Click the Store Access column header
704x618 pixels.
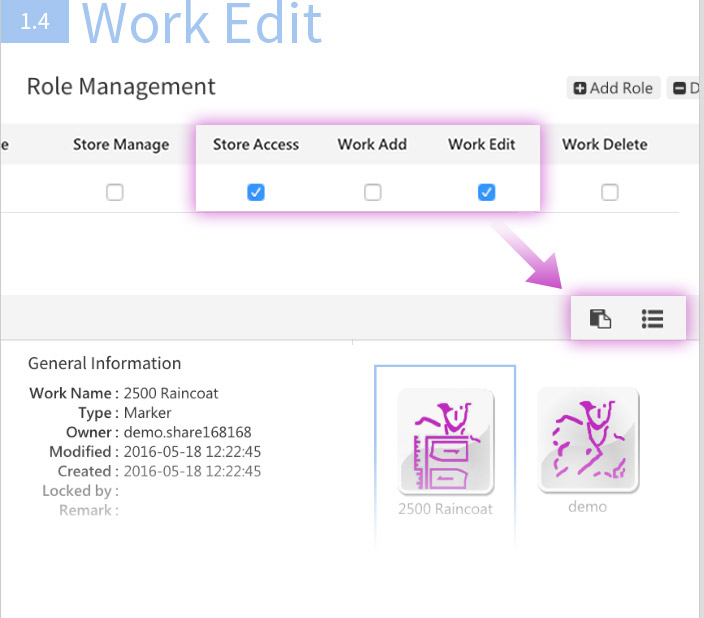click(x=256, y=144)
